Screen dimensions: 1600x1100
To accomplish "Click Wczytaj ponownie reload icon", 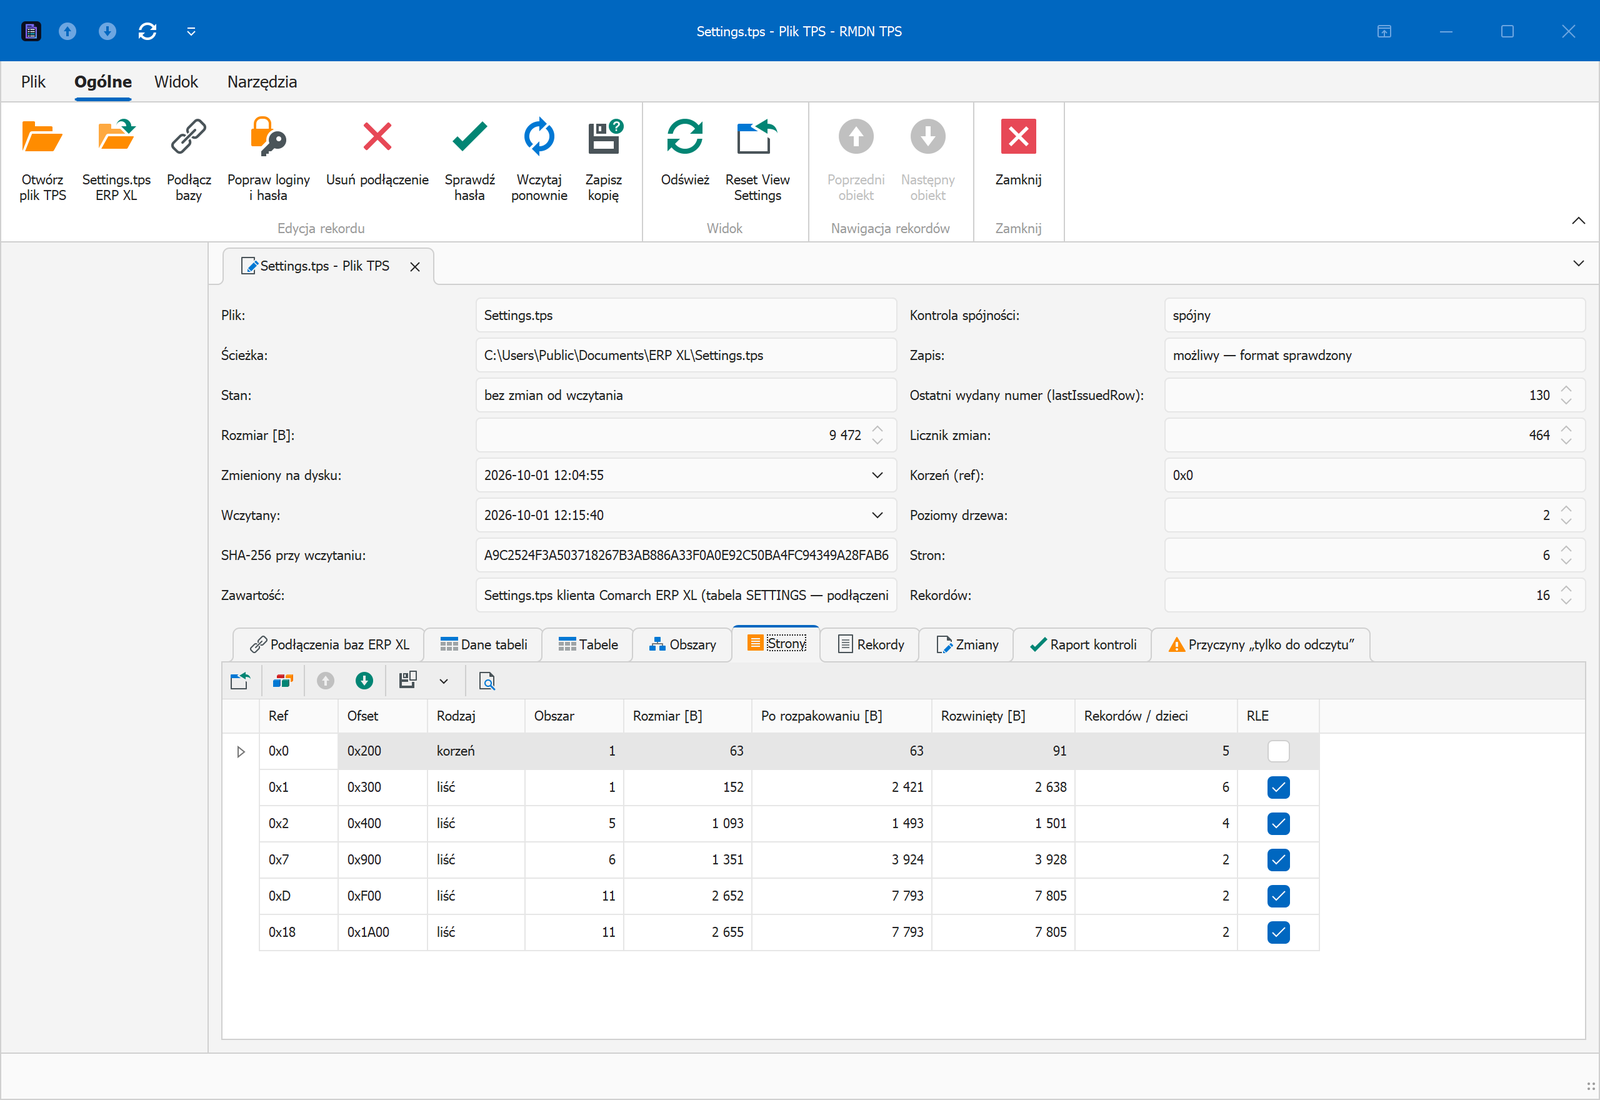I will [x=539, y=137].
